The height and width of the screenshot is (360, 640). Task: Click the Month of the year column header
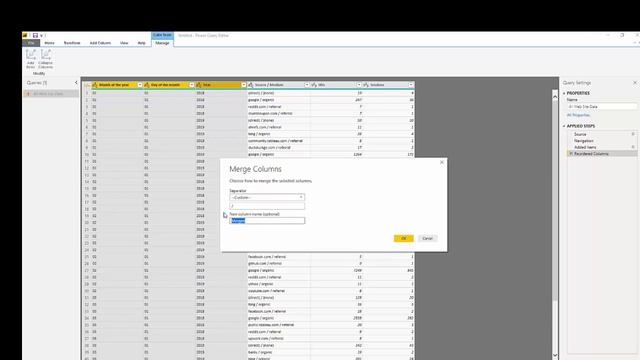pos(117,85)
